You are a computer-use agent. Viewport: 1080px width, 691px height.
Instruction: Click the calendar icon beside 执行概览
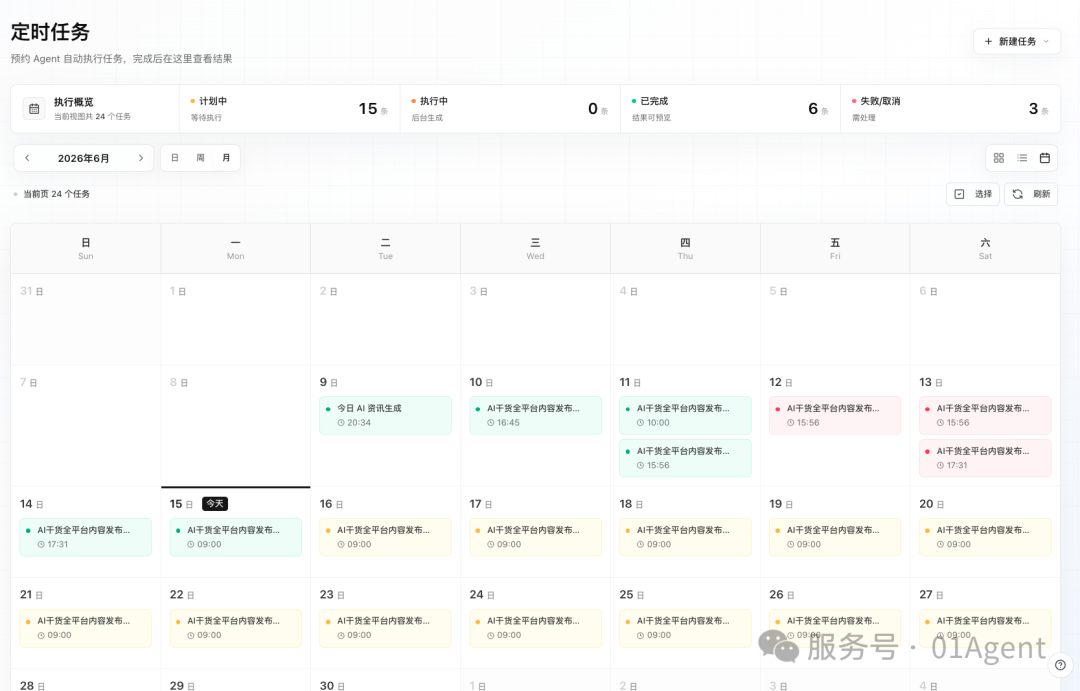34,109
